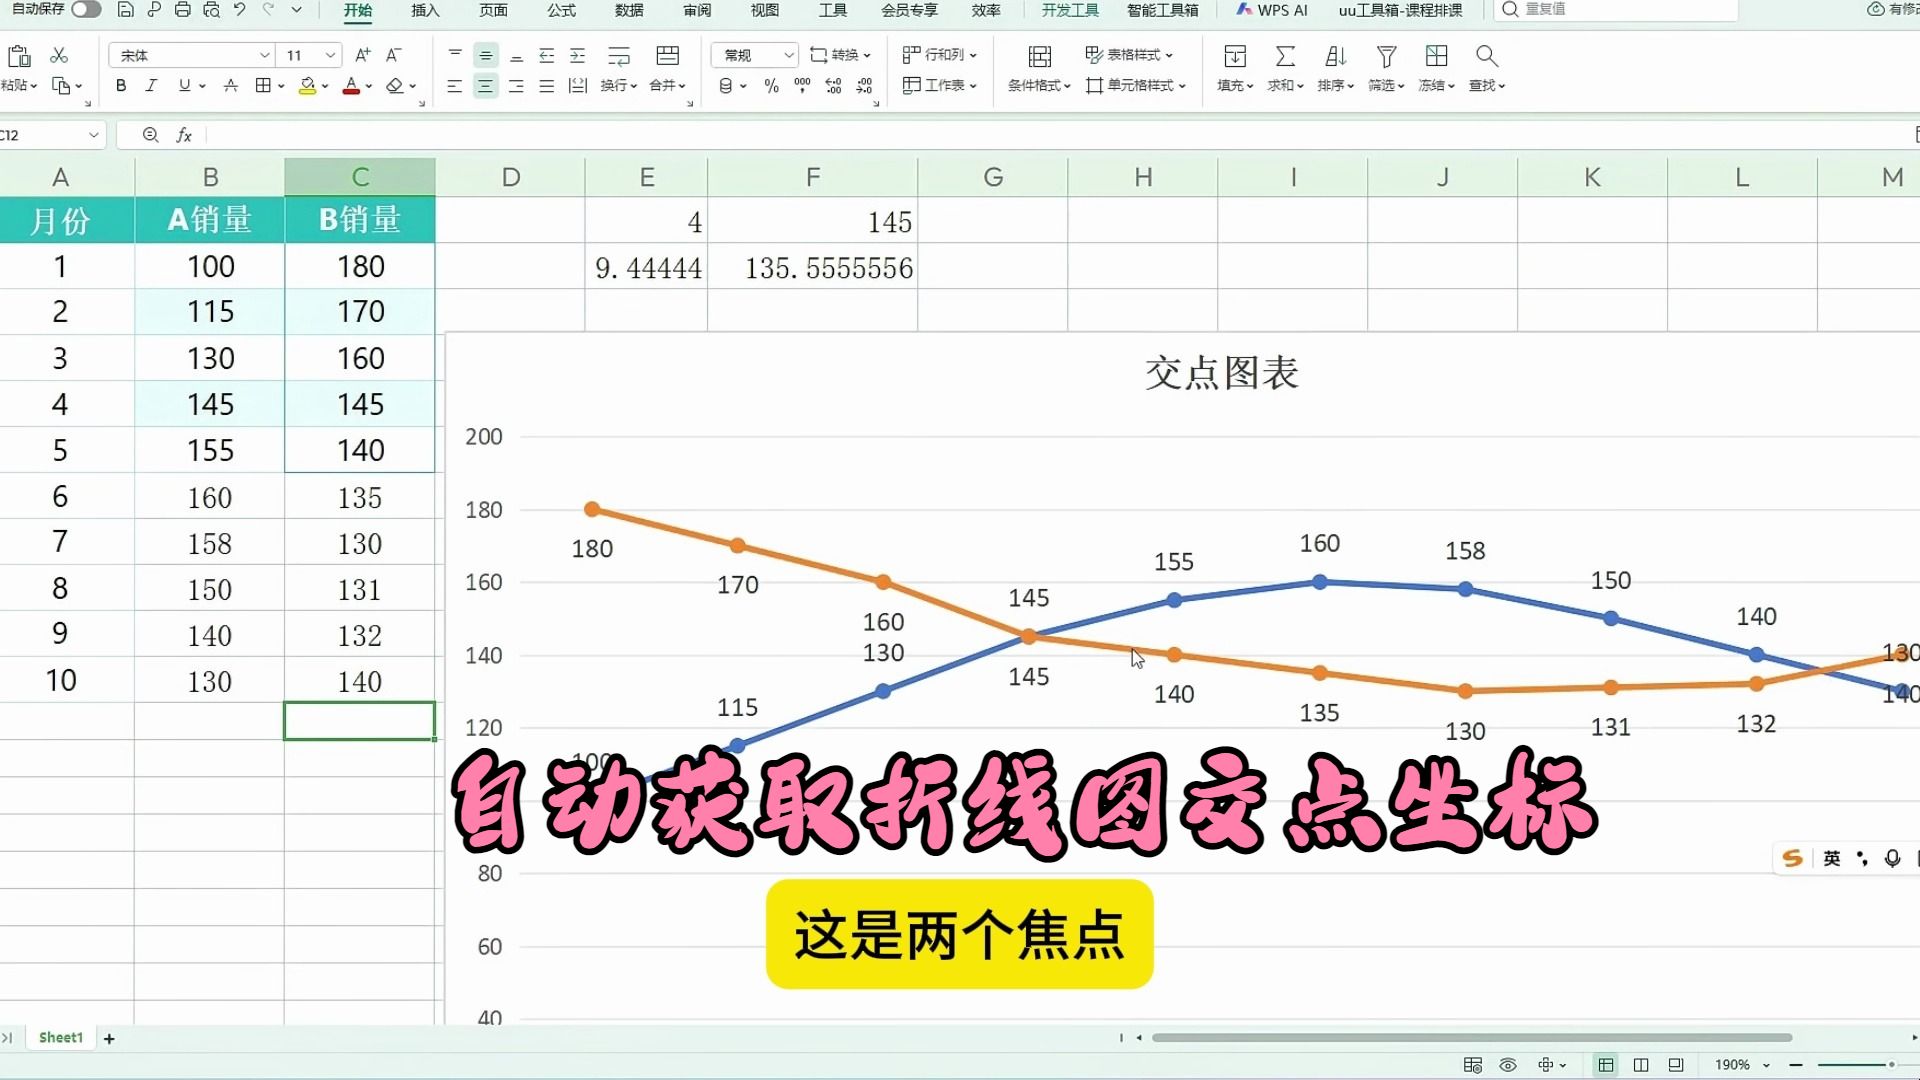The height and width of the screenshot is (1080, 1920).
Task: Click the save file icon
Action: tap(125, 10)
